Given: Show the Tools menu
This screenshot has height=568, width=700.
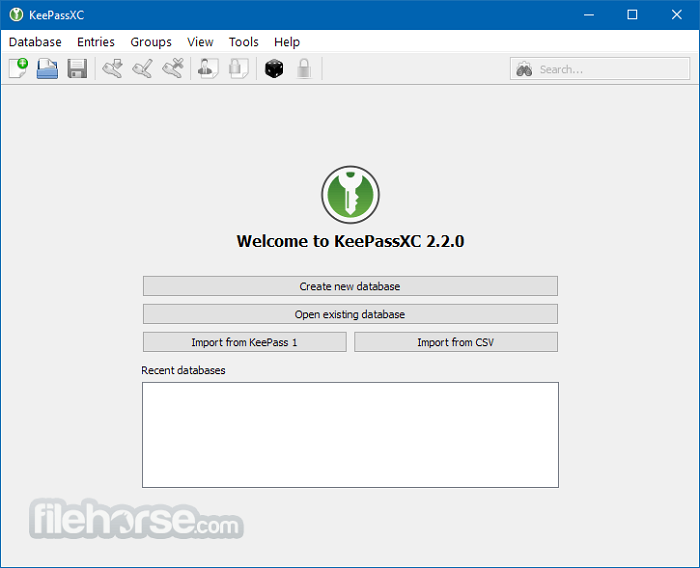Looking at the screenshot, I should point(243,42).
